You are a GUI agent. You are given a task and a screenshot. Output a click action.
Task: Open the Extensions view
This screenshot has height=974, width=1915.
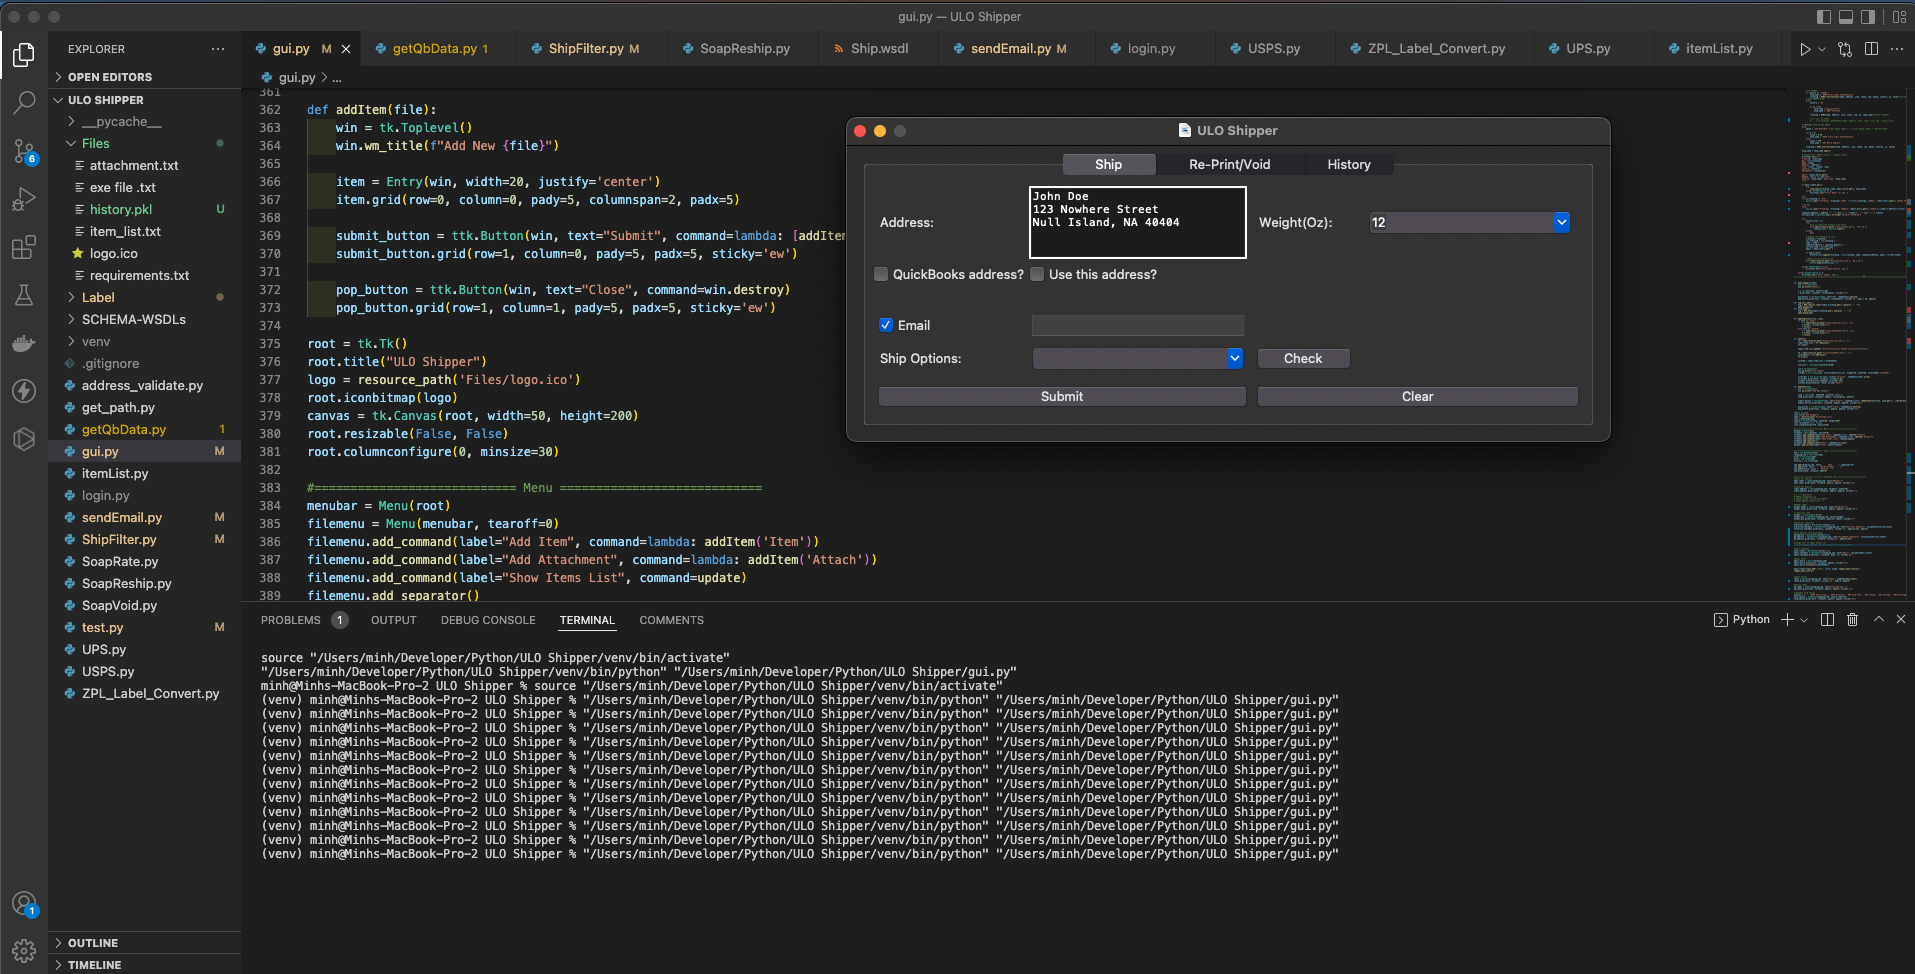24,247
